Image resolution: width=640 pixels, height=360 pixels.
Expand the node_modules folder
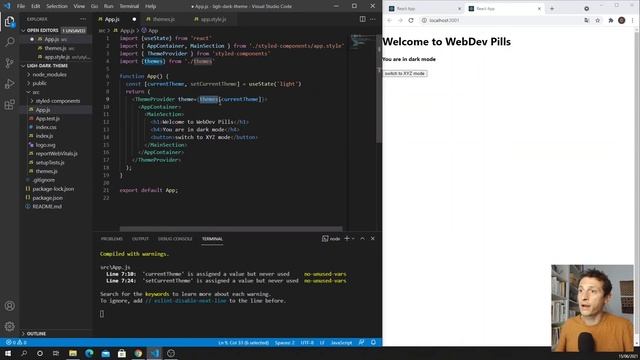pyautogui.click(x=49, y=75)
